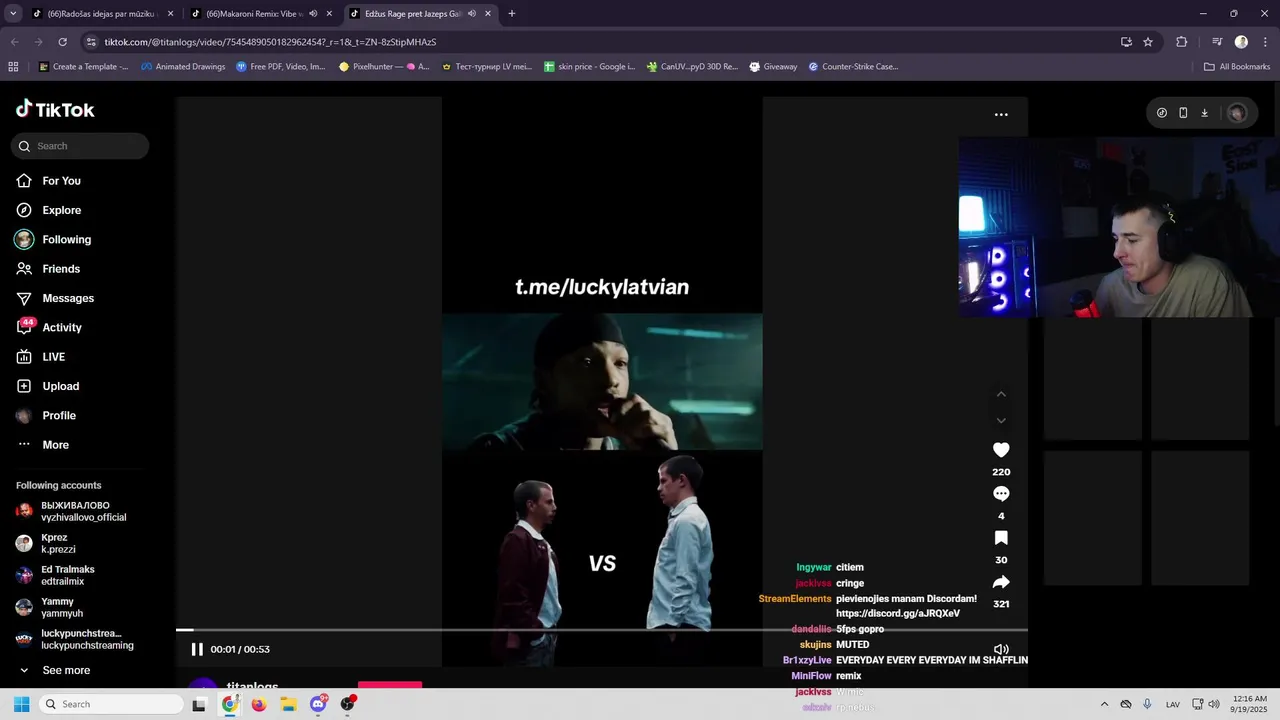Open the install app icon in address bar

point(1126,42)
